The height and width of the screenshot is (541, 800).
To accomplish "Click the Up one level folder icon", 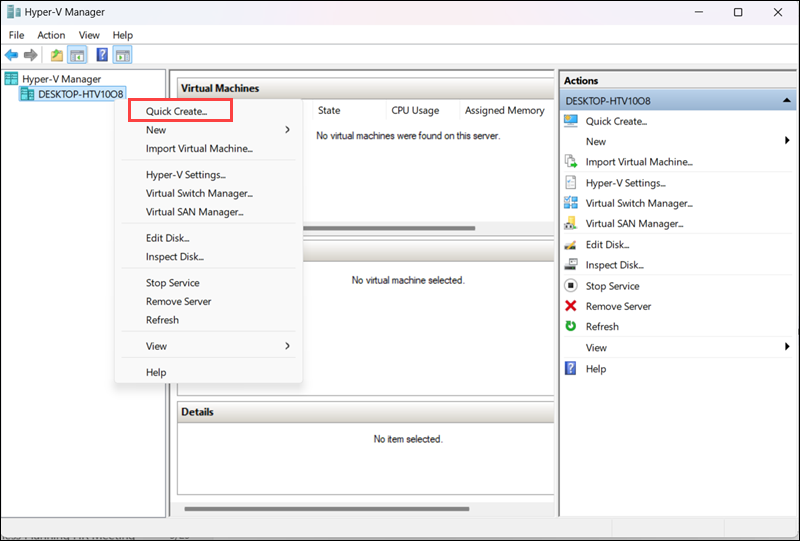I will click(57, 55).
